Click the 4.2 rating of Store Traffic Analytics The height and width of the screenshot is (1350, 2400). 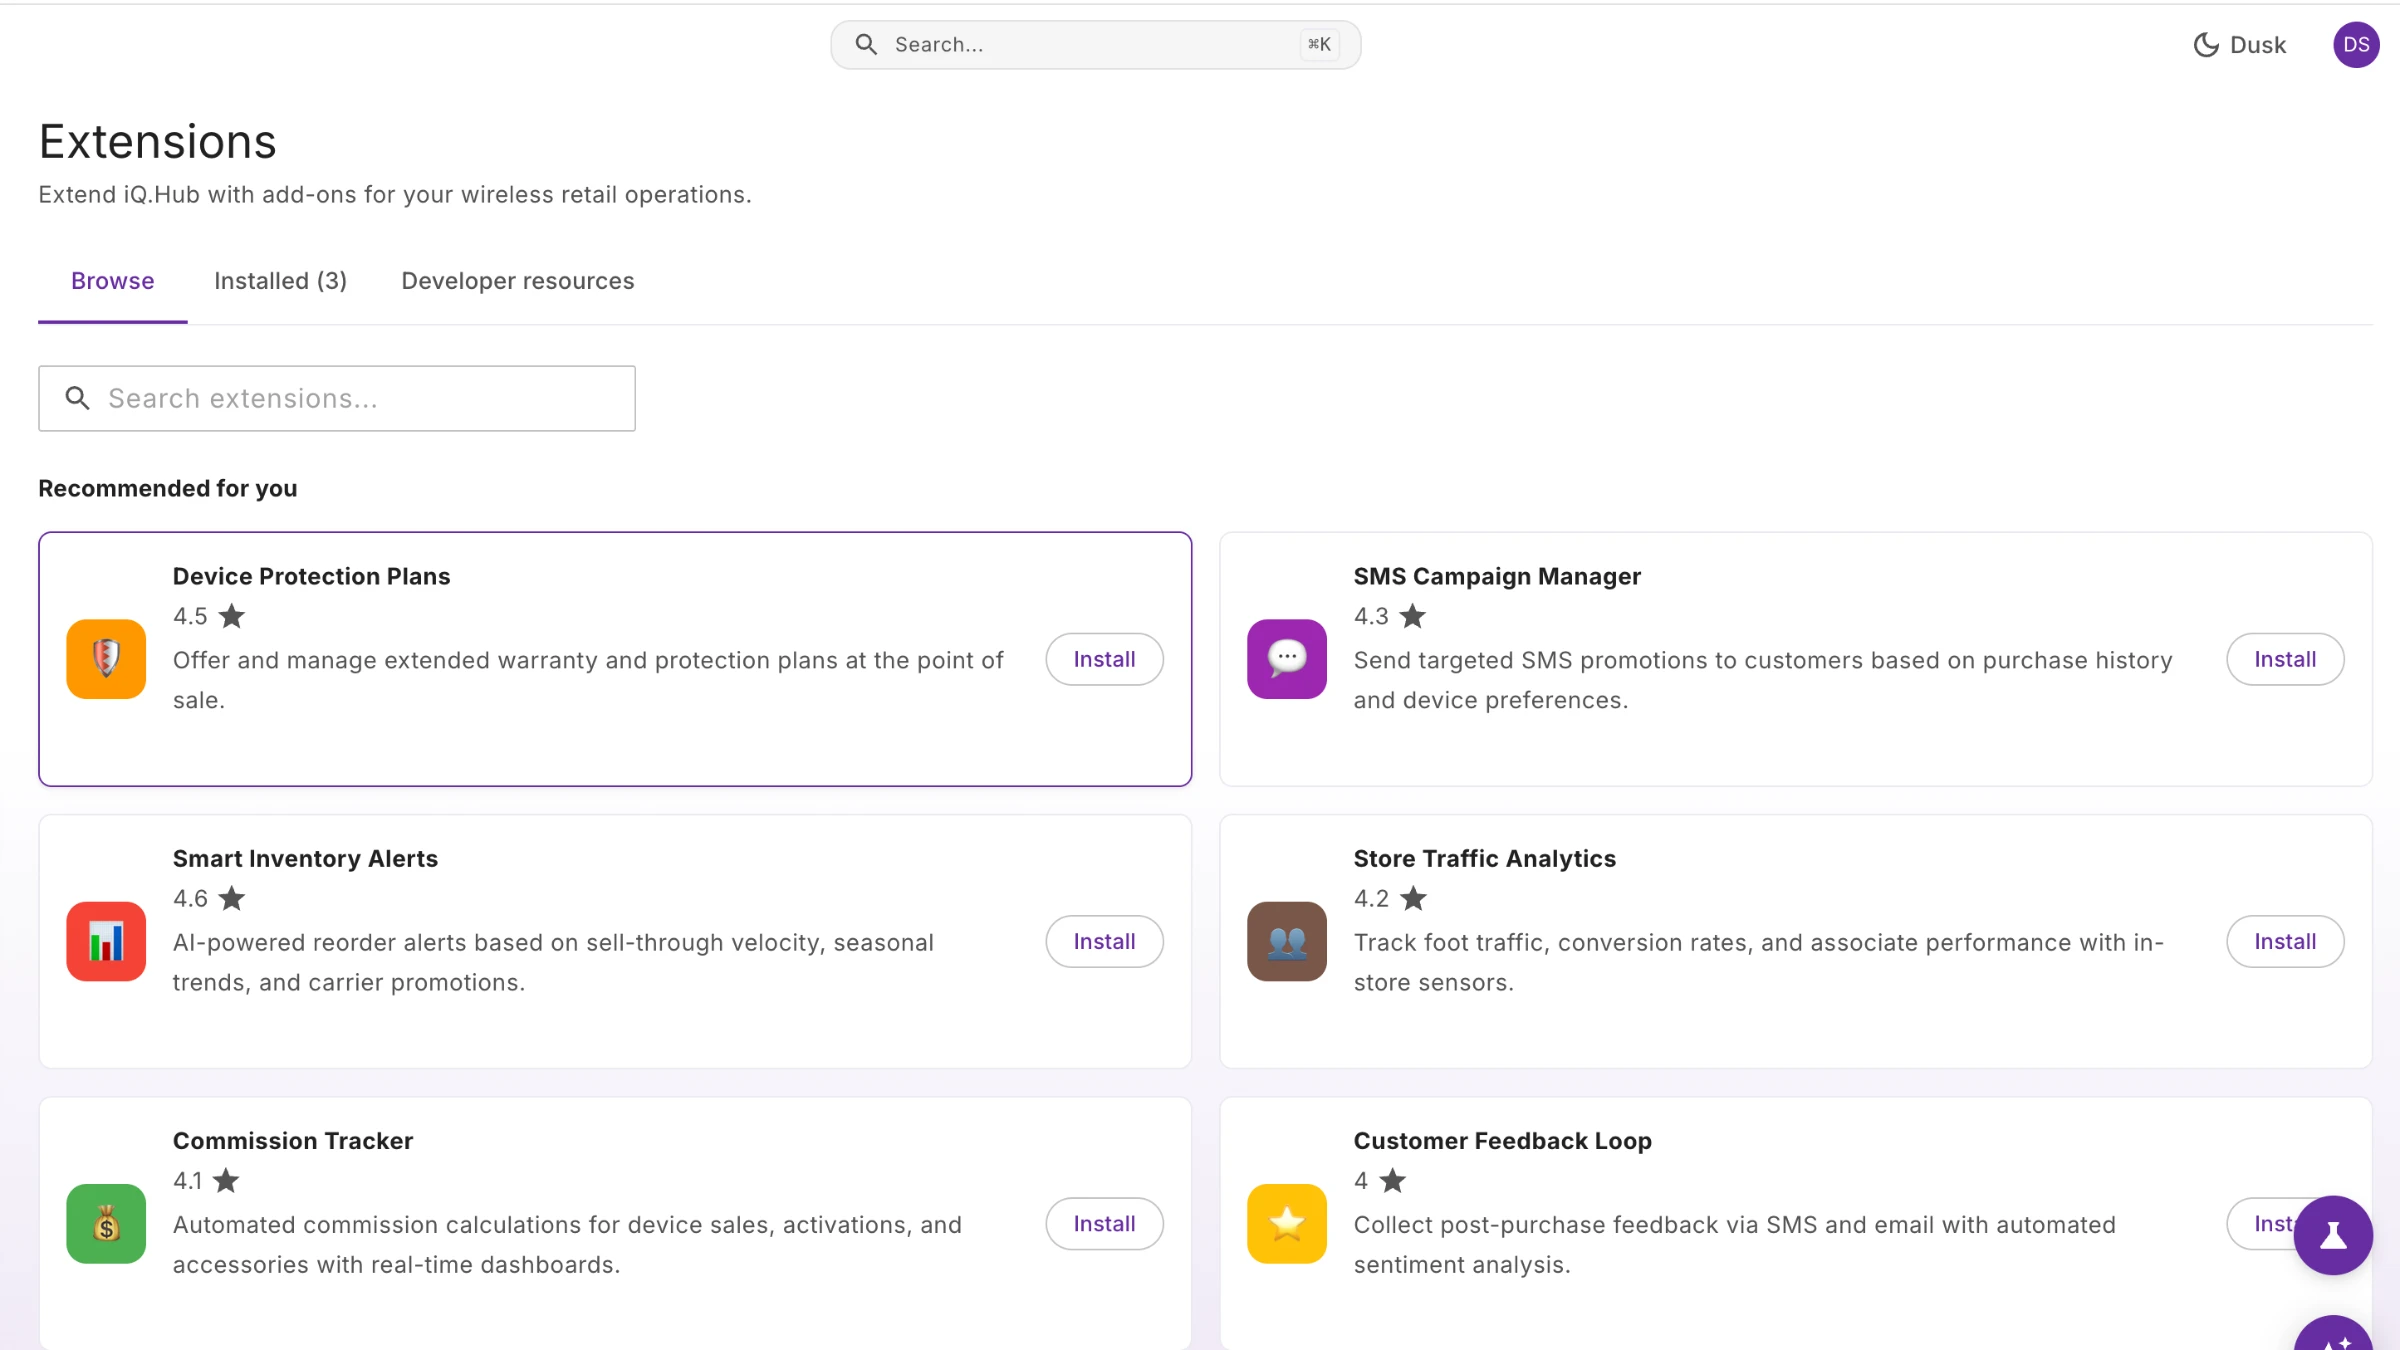[x=1371, y=898]
